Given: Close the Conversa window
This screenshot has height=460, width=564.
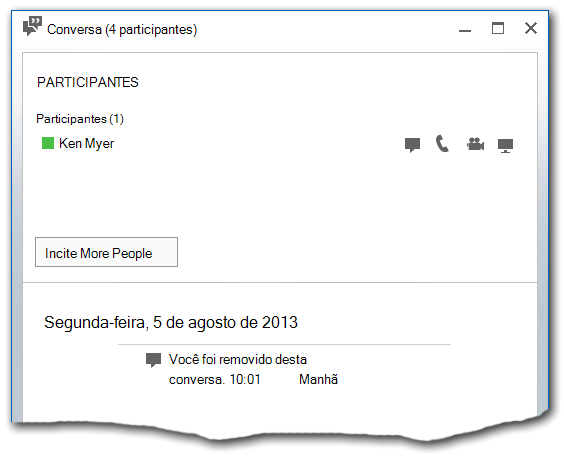Looking at the screenshot, I should 531,28.
